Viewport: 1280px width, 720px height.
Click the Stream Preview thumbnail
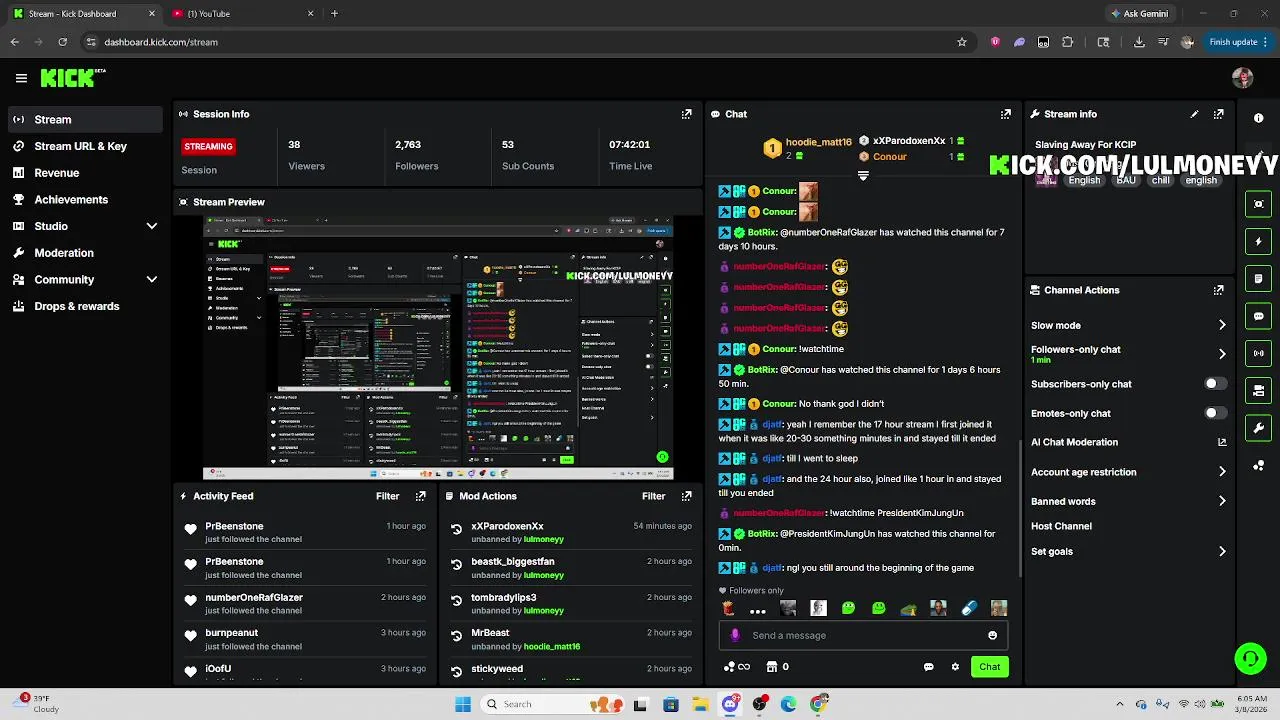(x=438, y=348)
